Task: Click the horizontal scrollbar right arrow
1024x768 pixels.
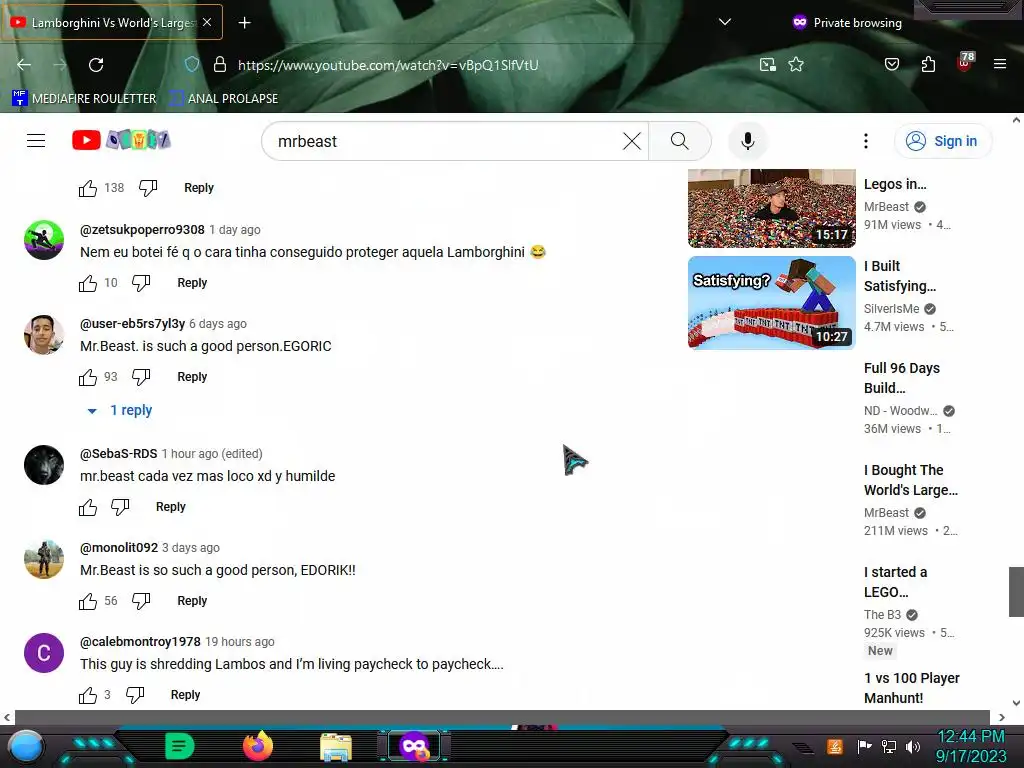Action: [x=1001, y=717]
